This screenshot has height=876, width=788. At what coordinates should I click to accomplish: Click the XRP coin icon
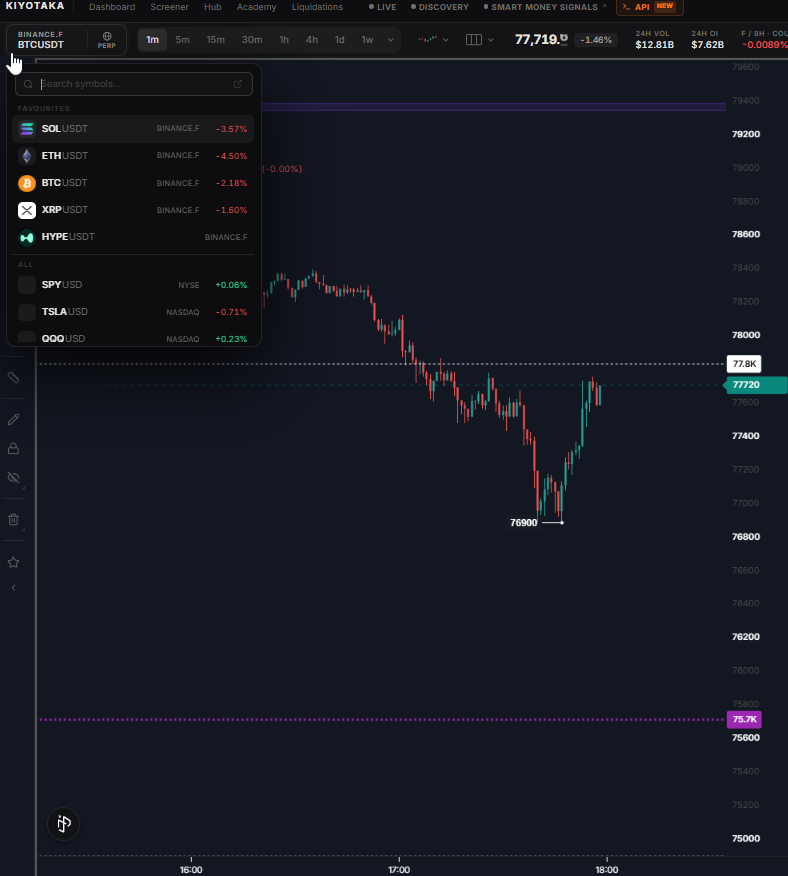point(27,210)
